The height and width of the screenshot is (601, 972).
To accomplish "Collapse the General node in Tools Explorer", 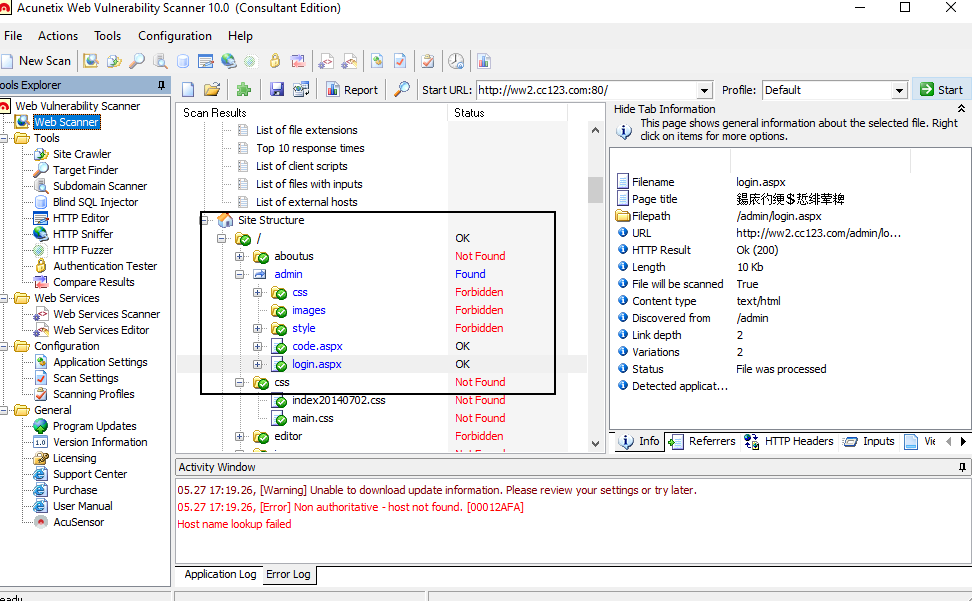I will click(4, 410).
